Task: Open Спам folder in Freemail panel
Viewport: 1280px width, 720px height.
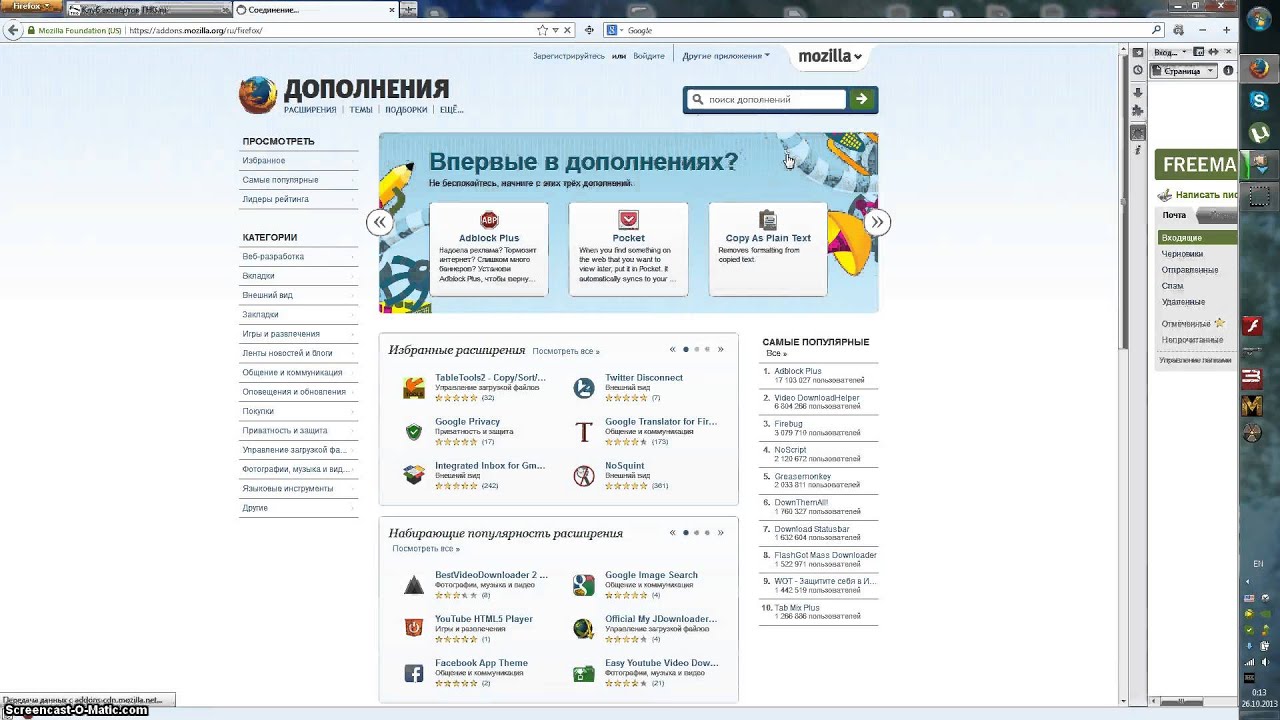Action: coord(1172,286)
